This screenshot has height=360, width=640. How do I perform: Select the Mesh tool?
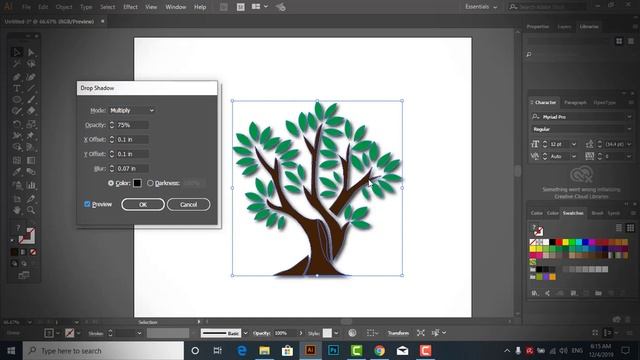tap(17, 160)
